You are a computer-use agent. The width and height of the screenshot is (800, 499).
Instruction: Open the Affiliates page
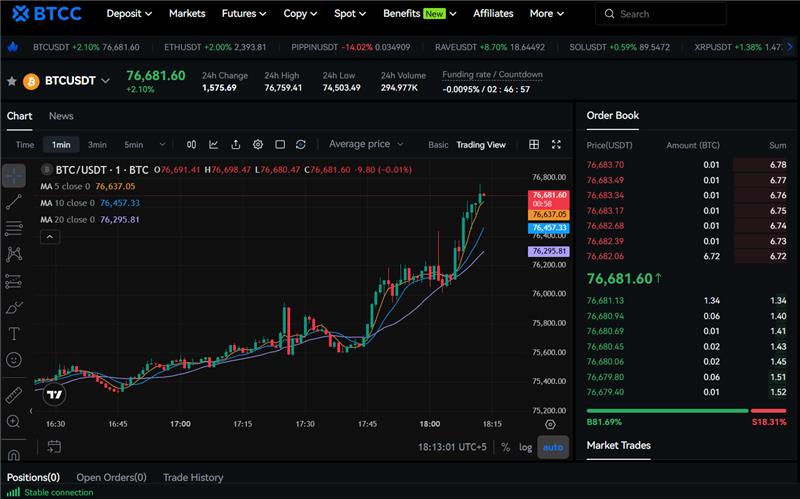pos(493,14)
